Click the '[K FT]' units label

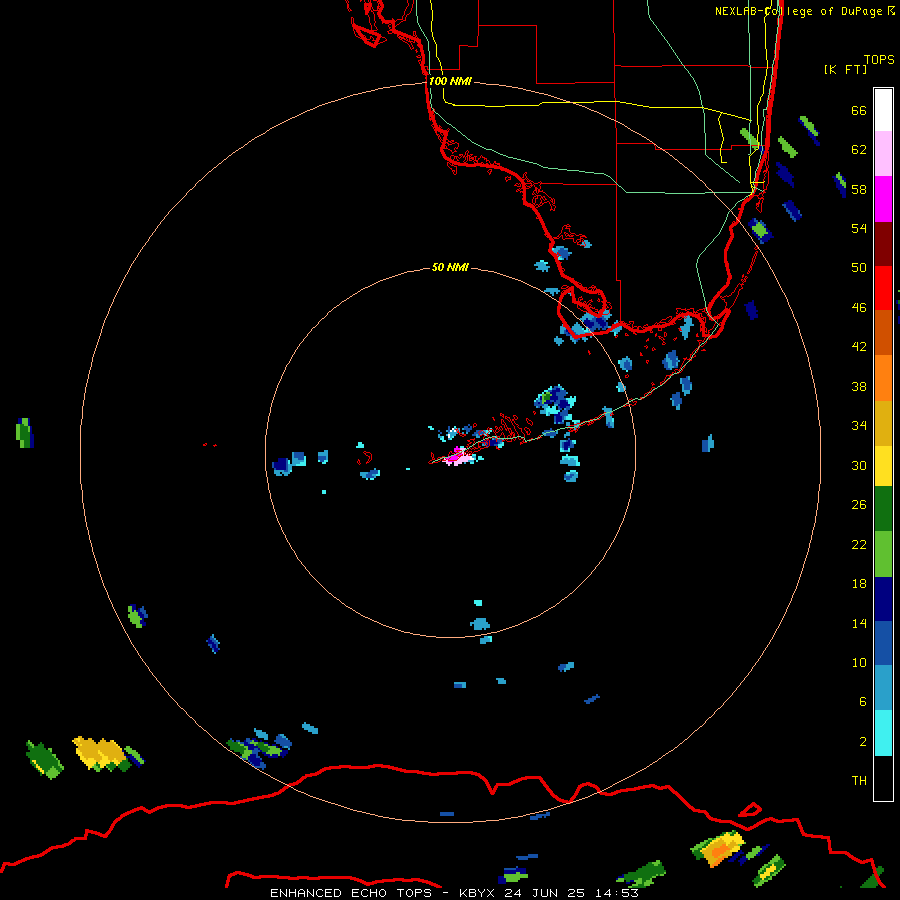click(845, 69)
